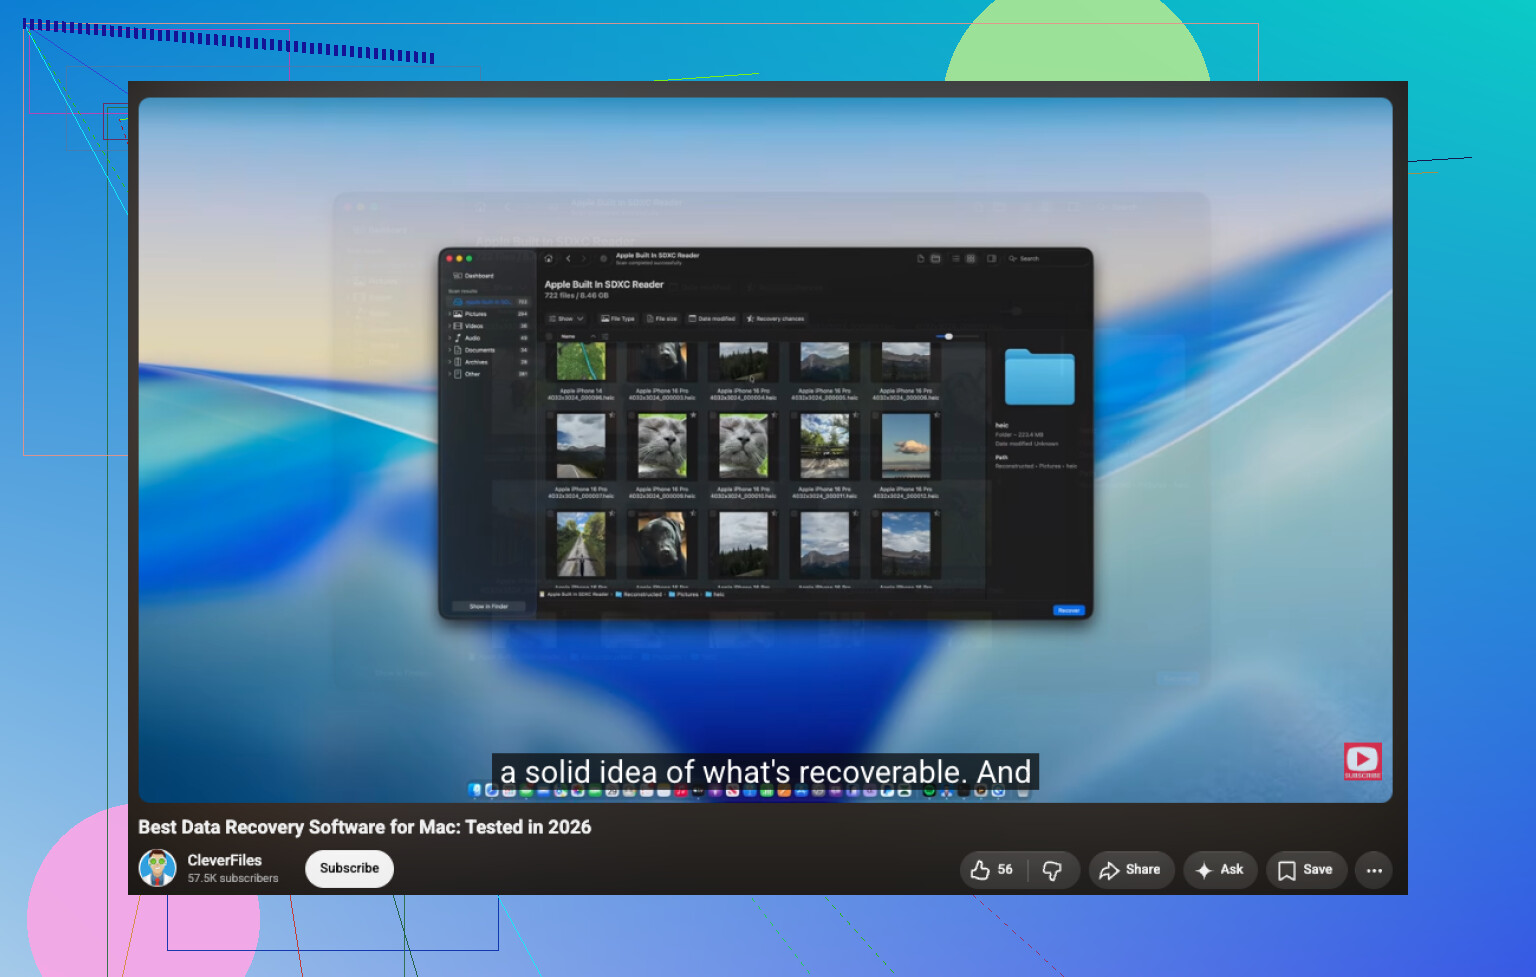The height and width of the screenshot is (977, 1536).
Task: Switch to grid view icon
Action: [x=970, y=258]
